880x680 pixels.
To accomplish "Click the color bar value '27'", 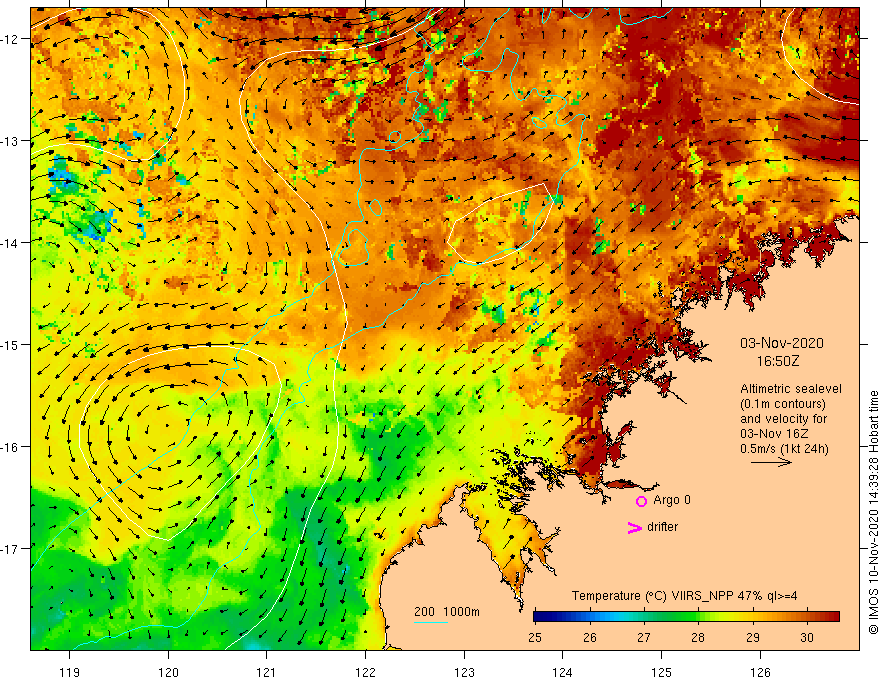I will [644, 637].
